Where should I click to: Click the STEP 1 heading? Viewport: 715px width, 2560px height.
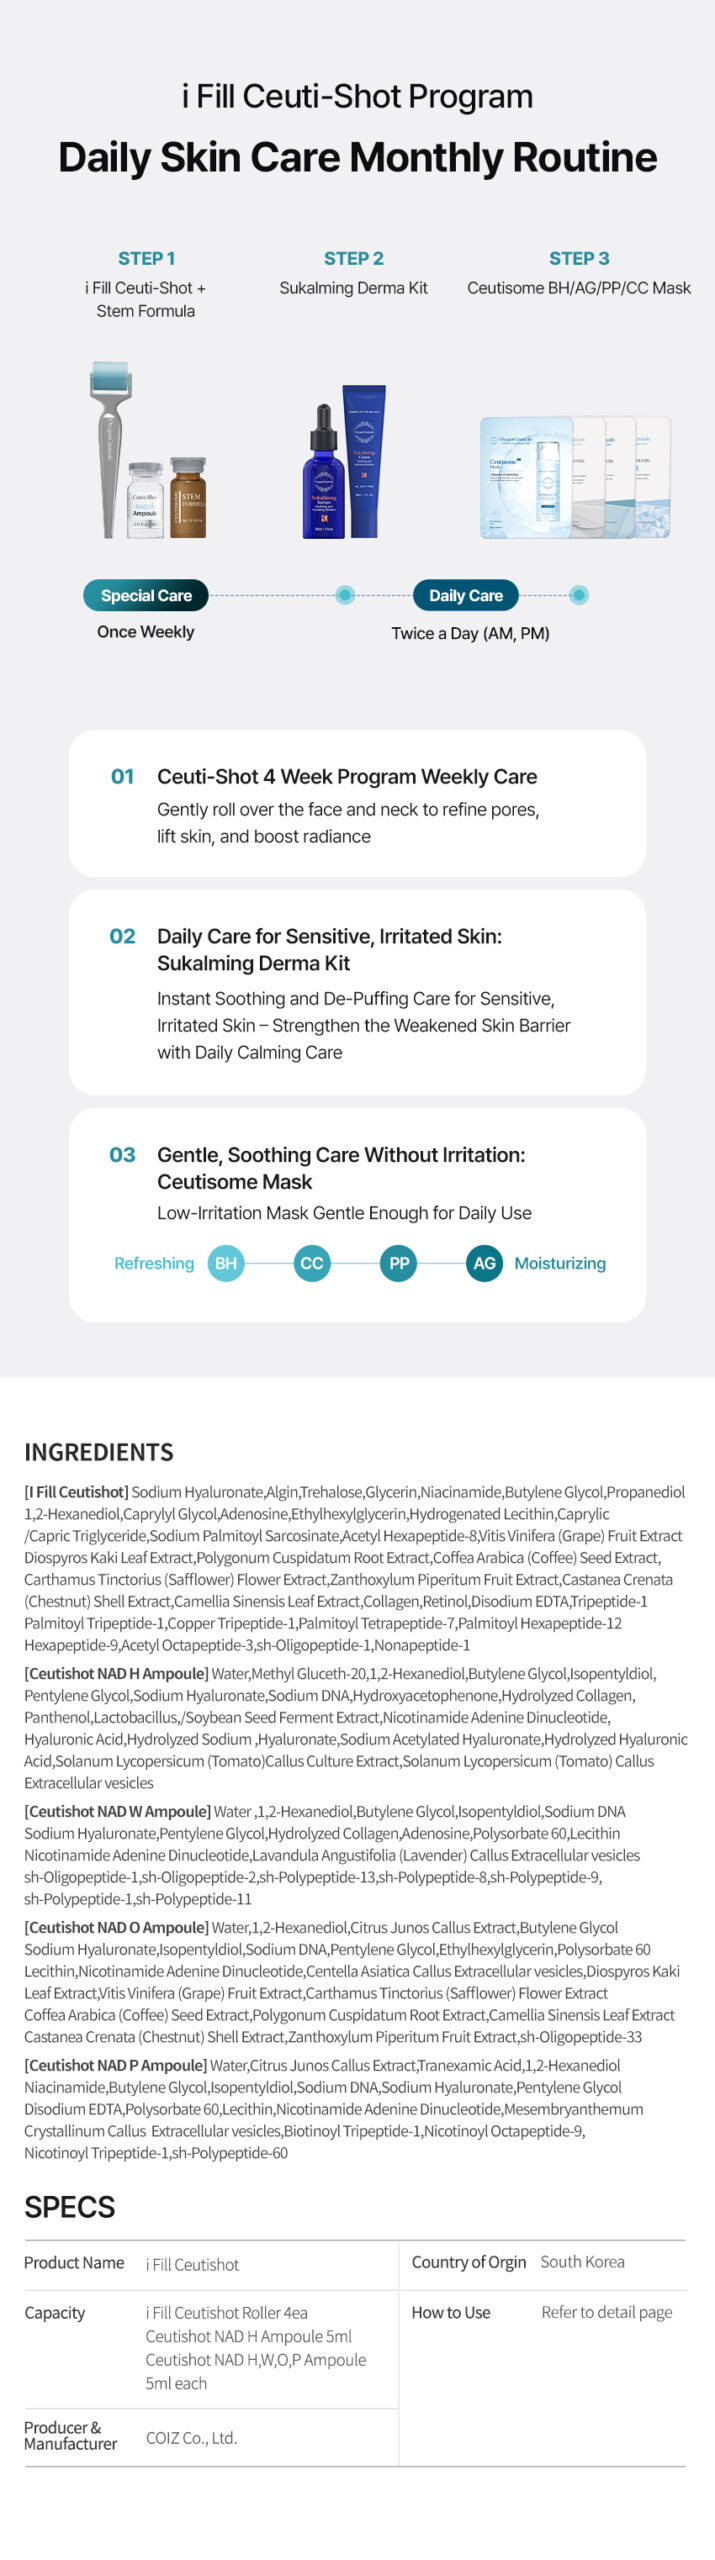coord(146,258)
